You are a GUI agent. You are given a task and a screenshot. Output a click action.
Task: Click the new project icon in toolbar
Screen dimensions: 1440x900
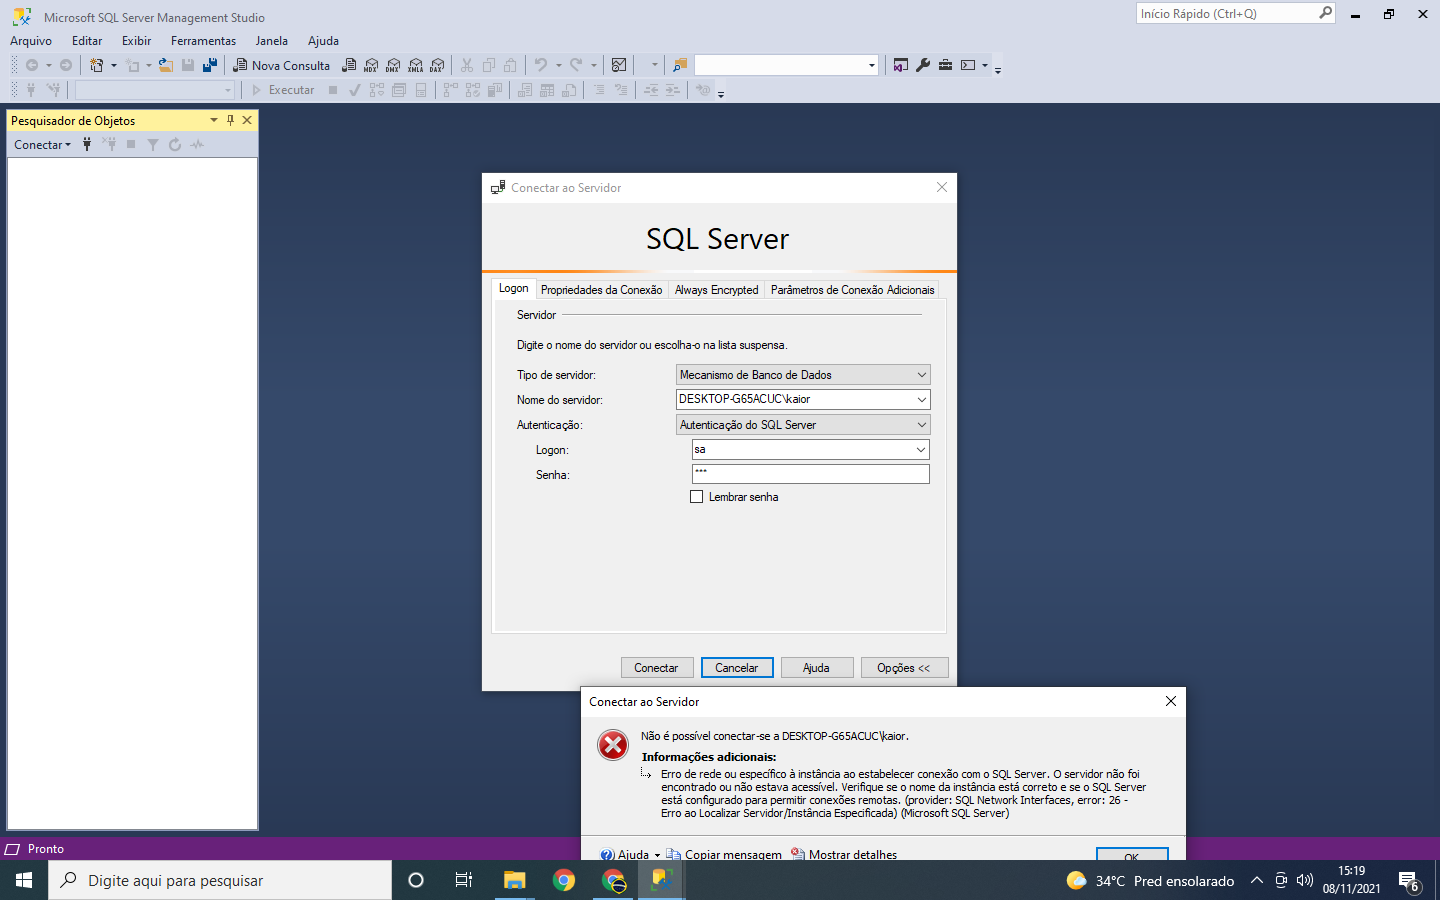tap(97, 65)
